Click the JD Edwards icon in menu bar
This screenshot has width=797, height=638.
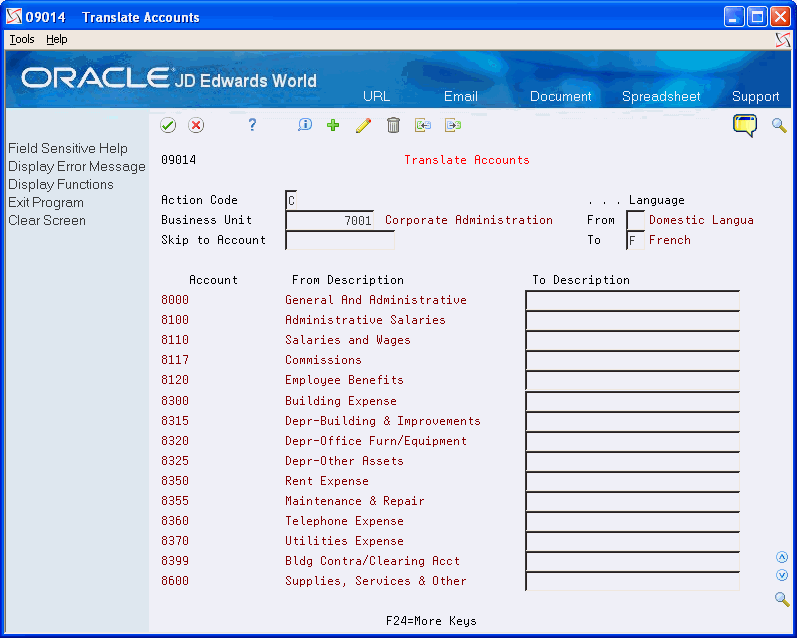(783, 40)
